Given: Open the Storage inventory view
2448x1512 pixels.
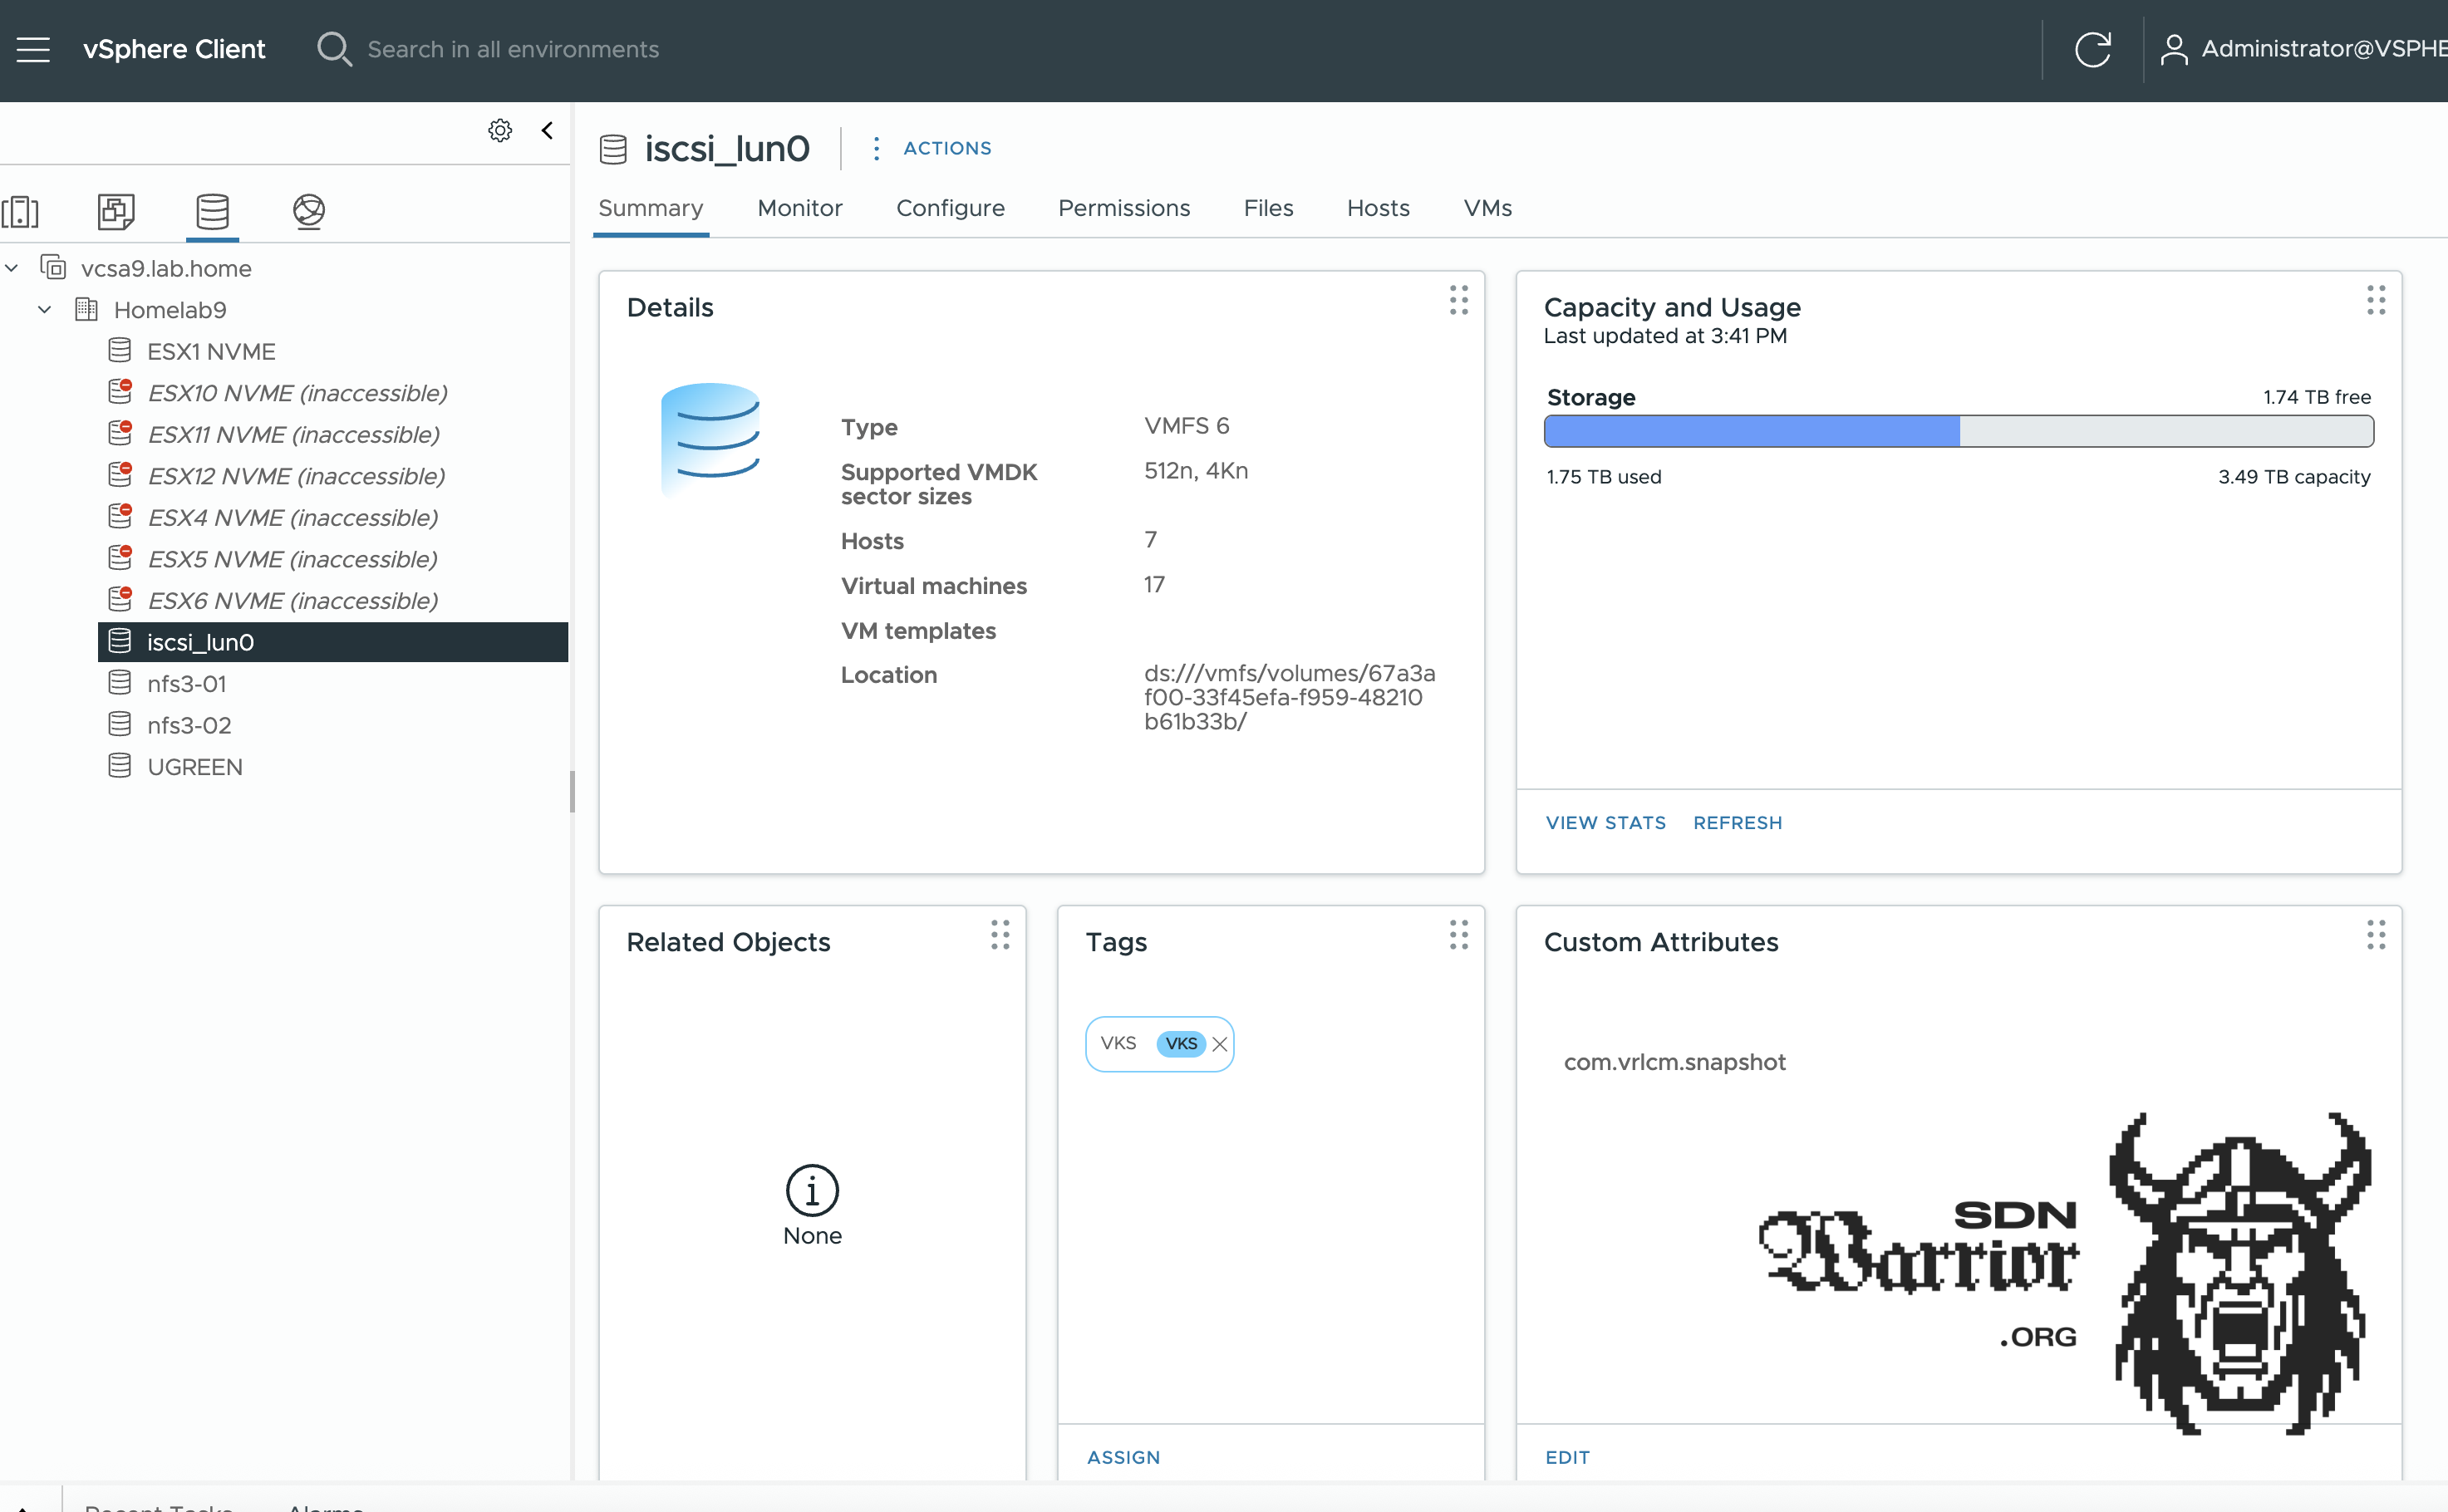Looking at the screenshot, I should [212, 211].
